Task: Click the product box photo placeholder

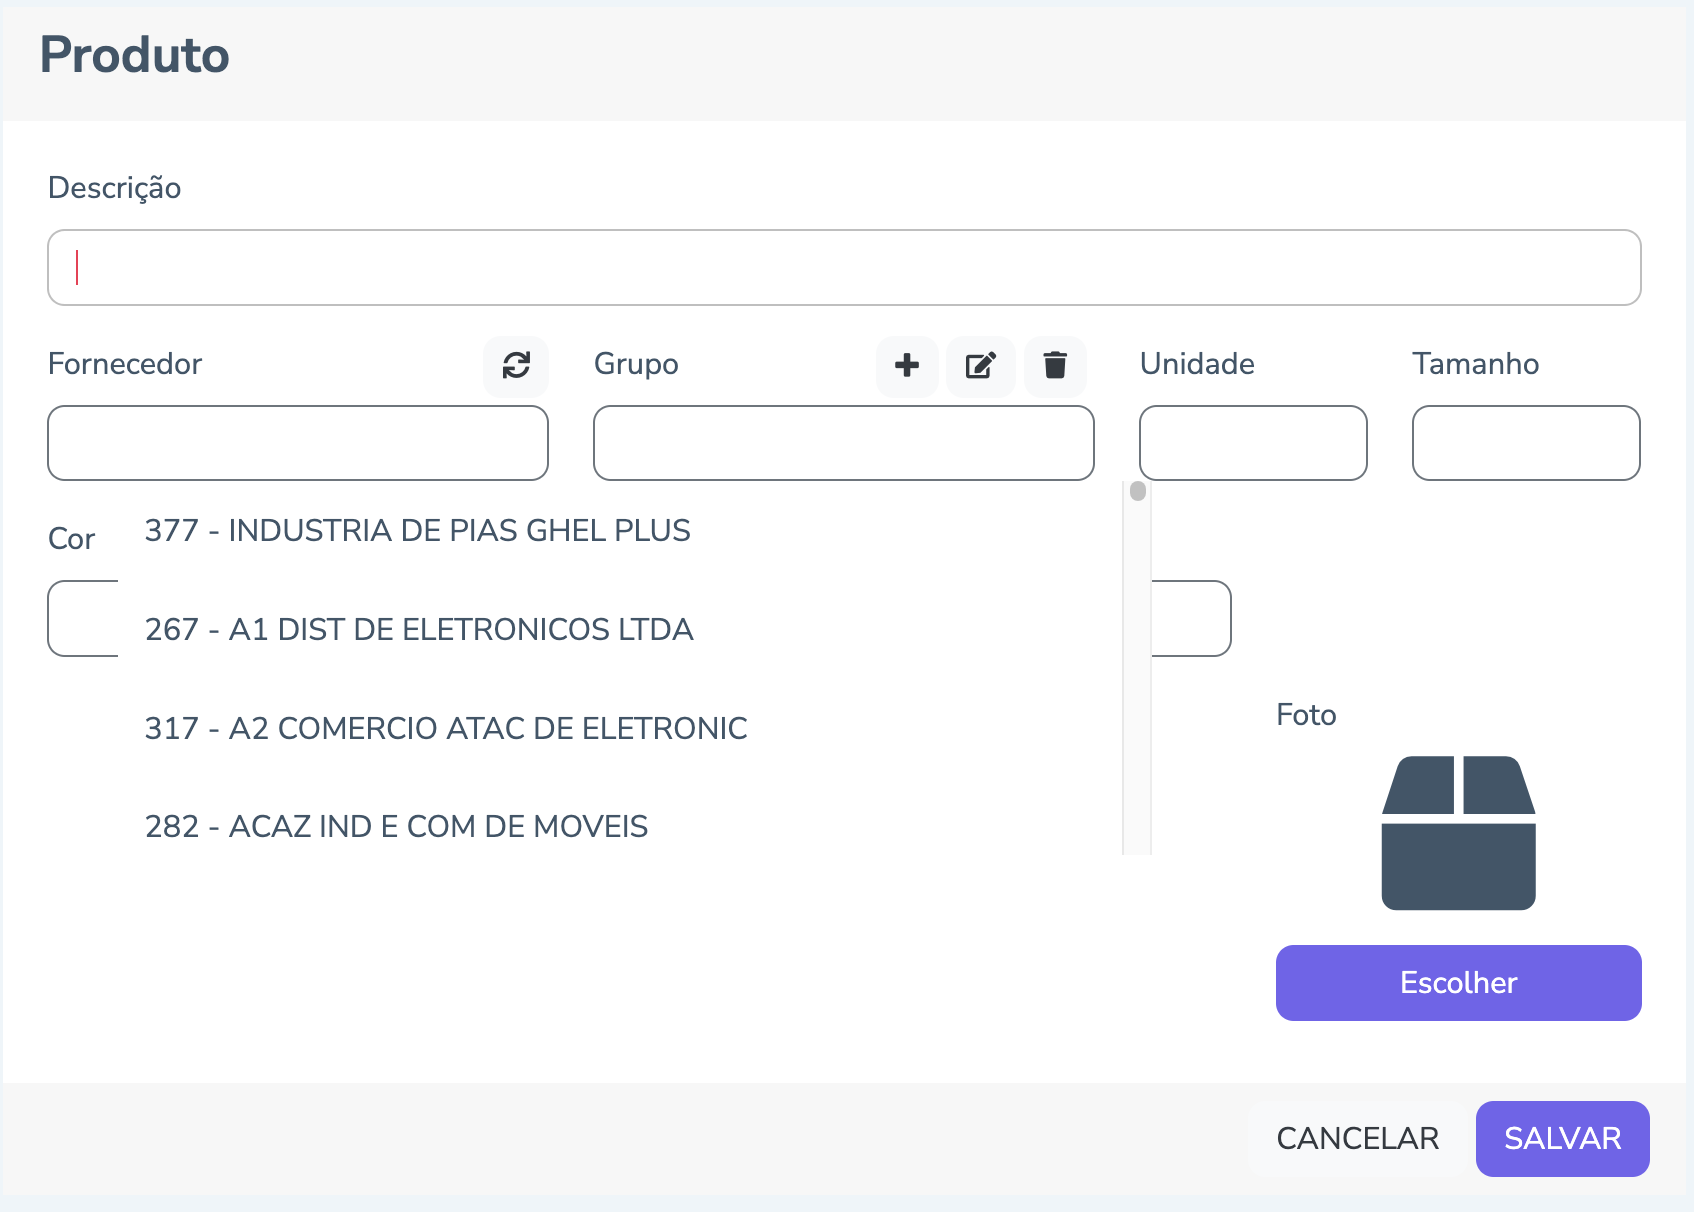Action: click(1458, 832)
